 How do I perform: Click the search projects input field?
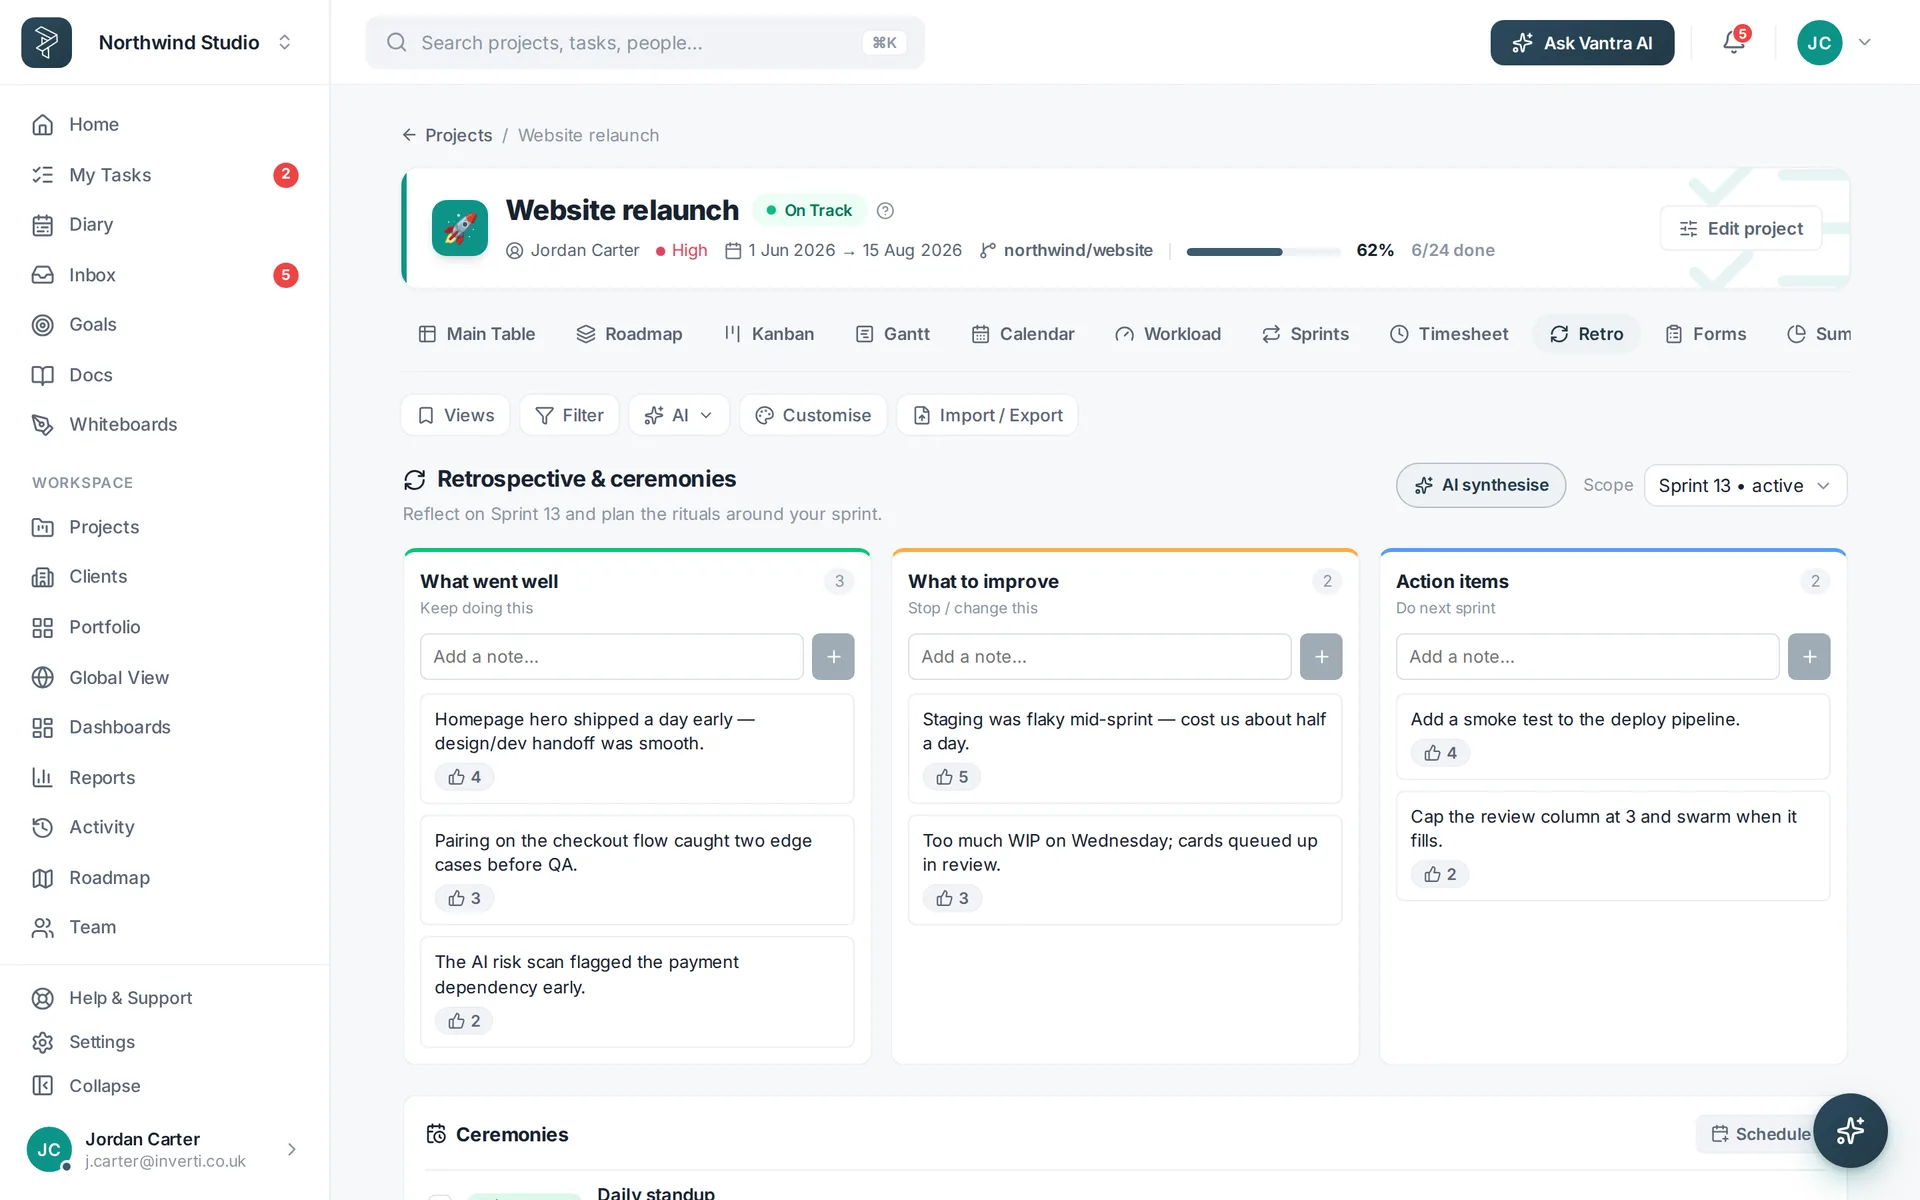pos(645,42)
